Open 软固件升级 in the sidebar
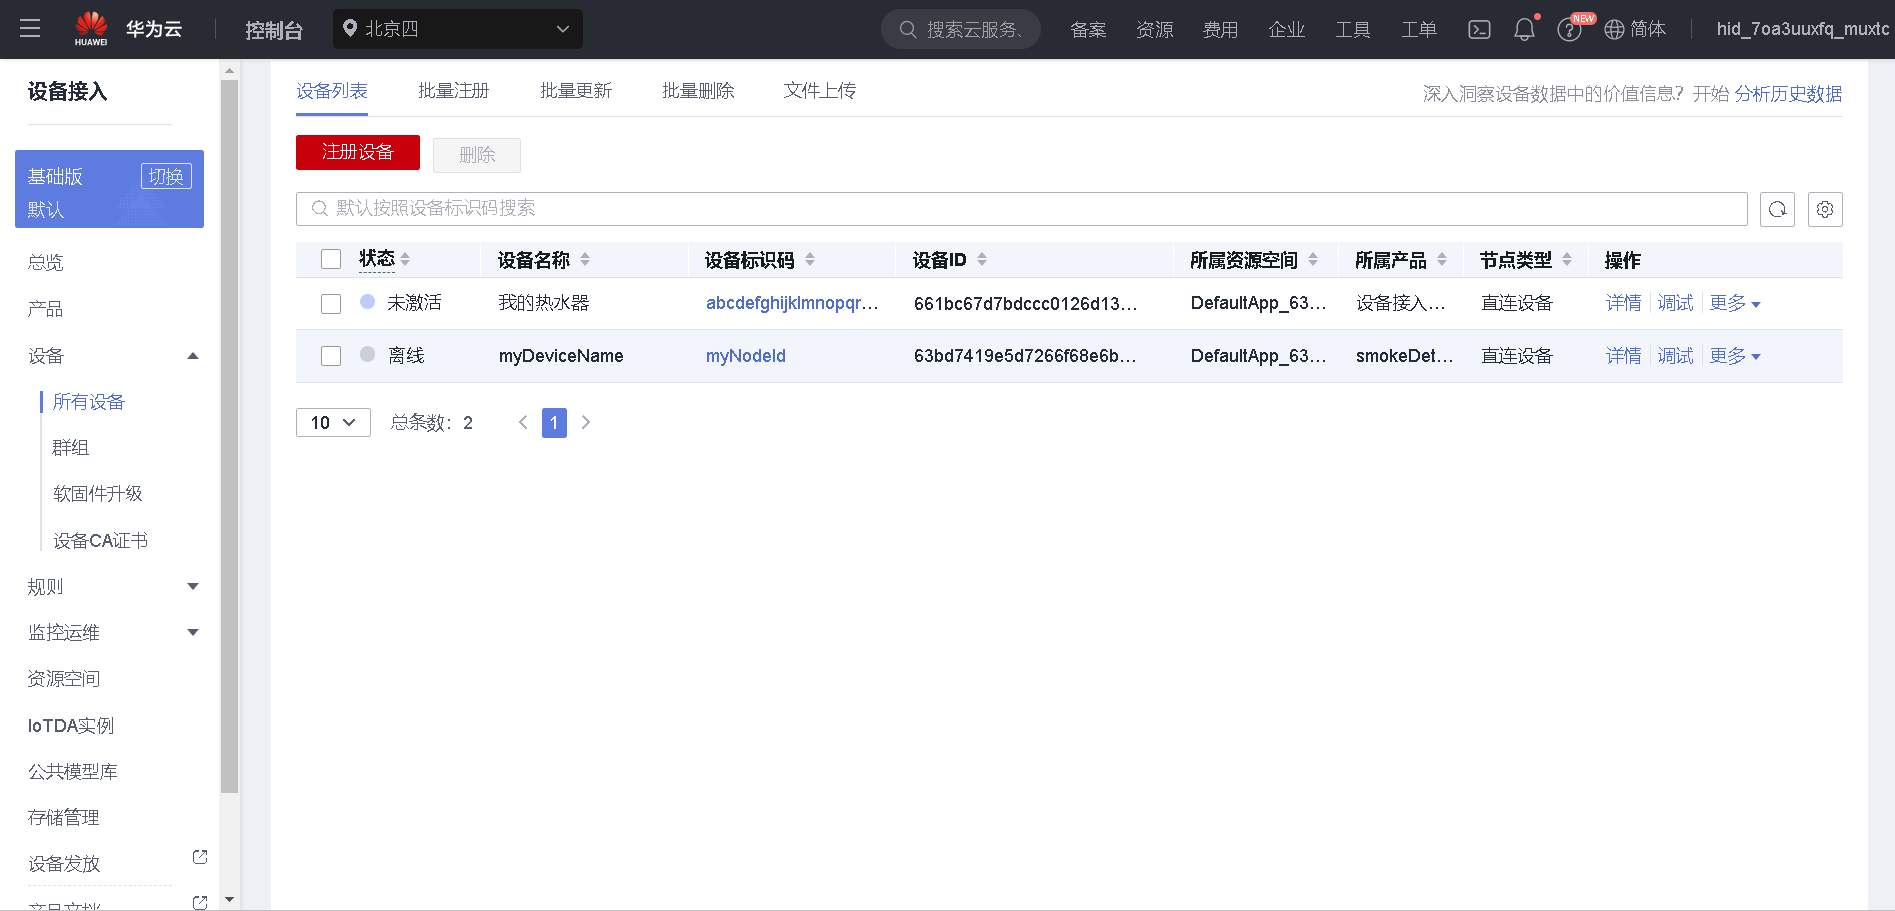Image resolution: width=1895 pixels, height=911 pixels. pyautogui.click(x=98, y=494)
